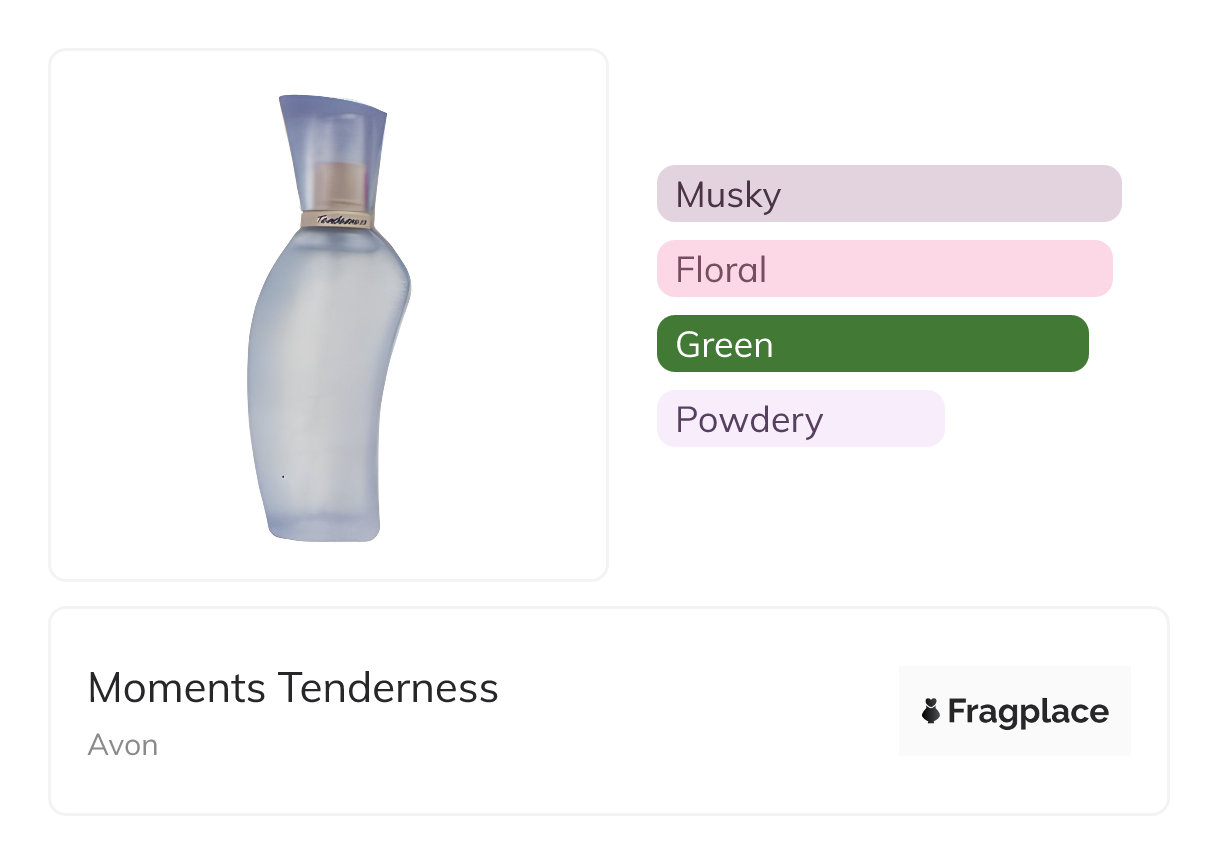This screenshot has height=864, width=1218.
Task: Click the beige Tenderness band on bottle neck
Action: (x=336, y=218)
